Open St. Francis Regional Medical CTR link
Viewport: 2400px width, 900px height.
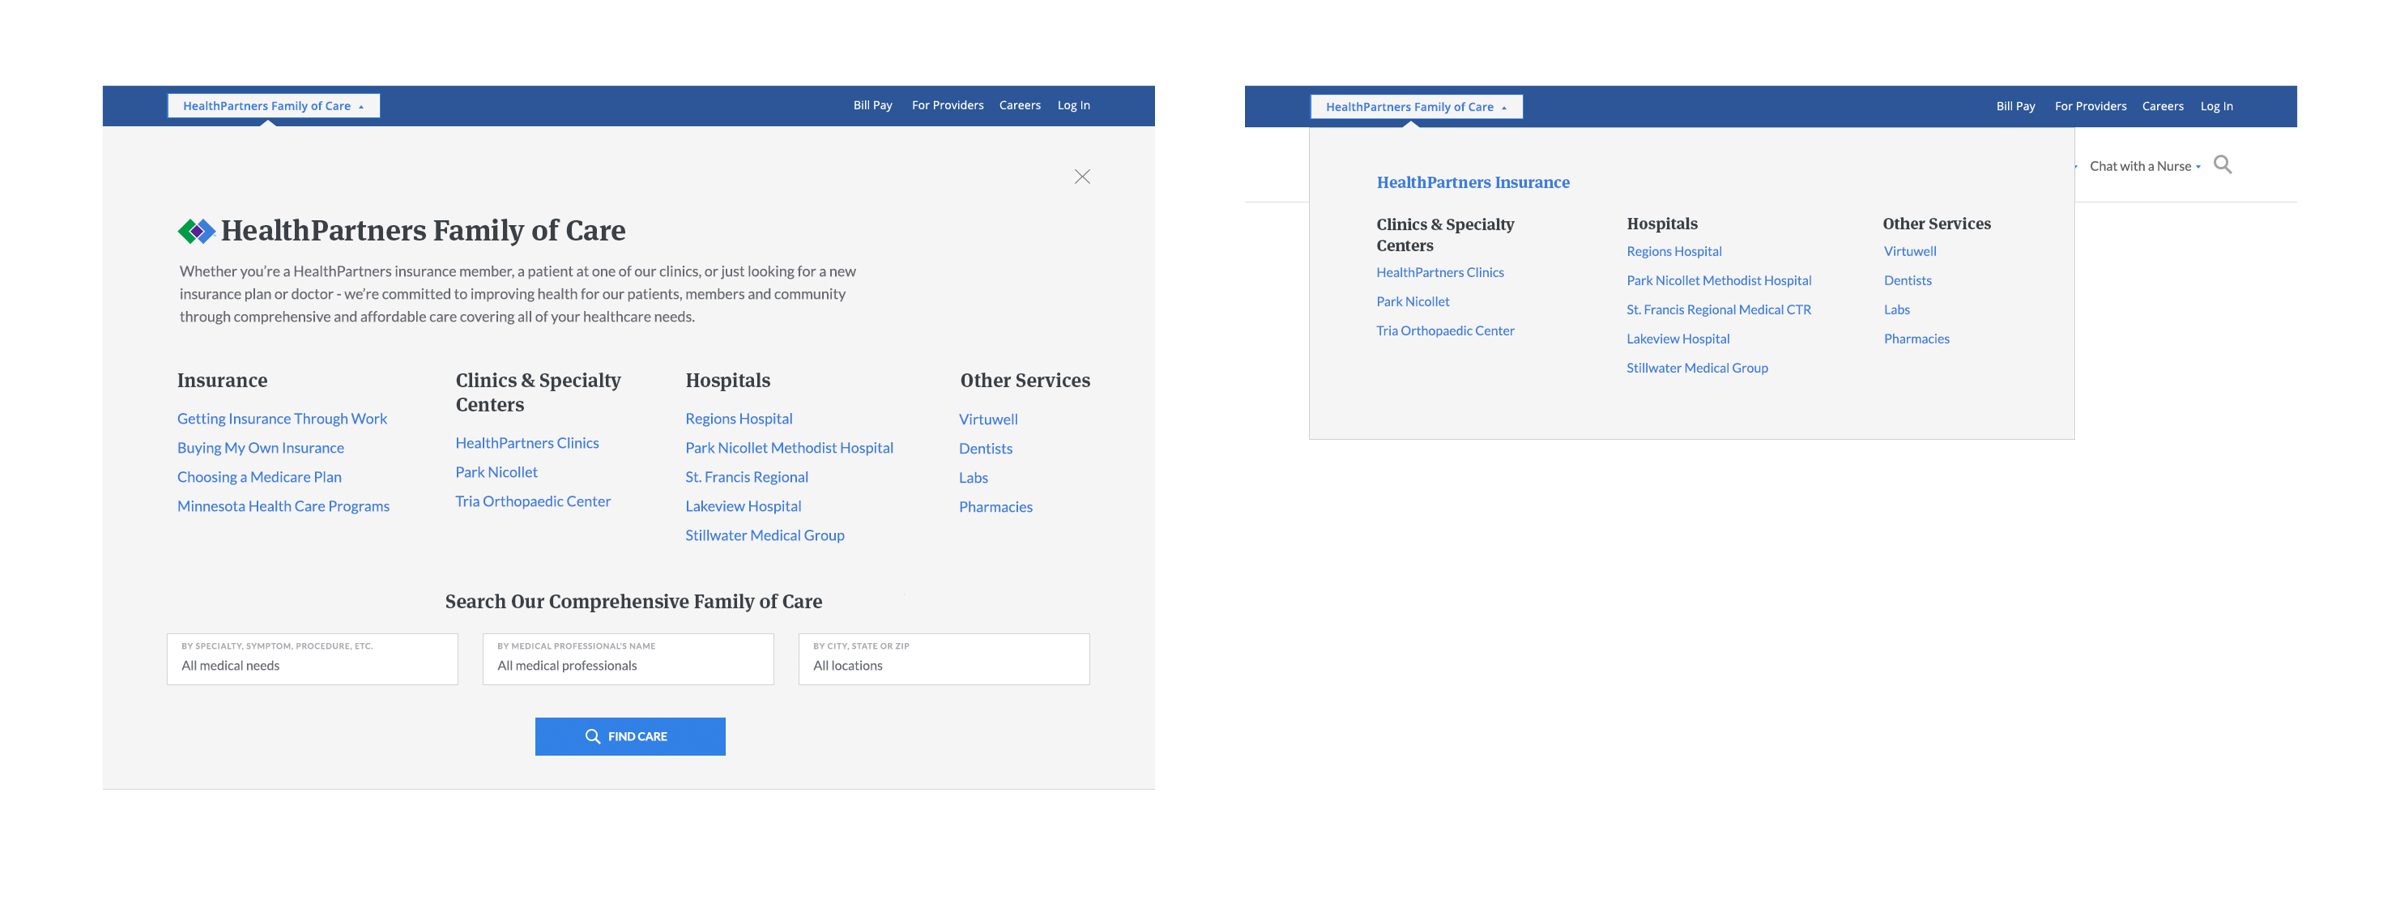pyautogui.click(x=1719, y=309)
